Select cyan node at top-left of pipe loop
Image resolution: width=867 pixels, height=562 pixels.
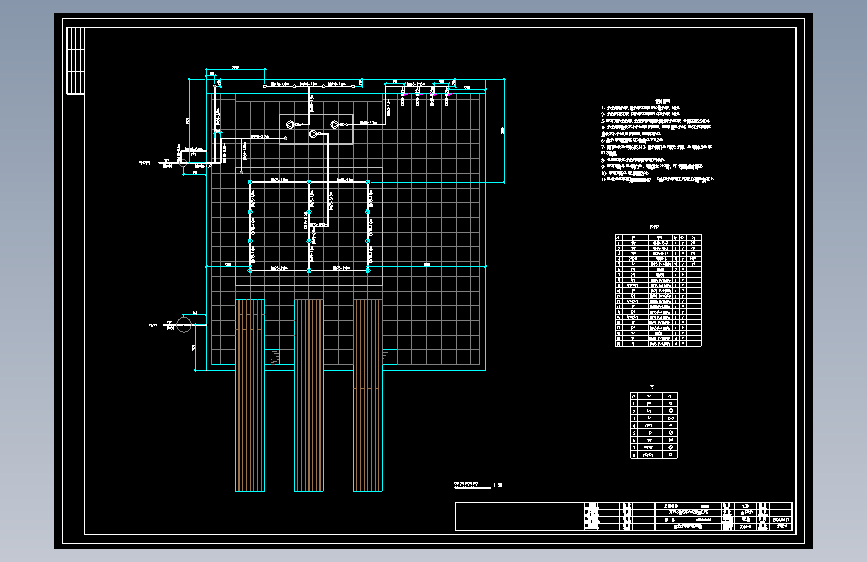250,181
